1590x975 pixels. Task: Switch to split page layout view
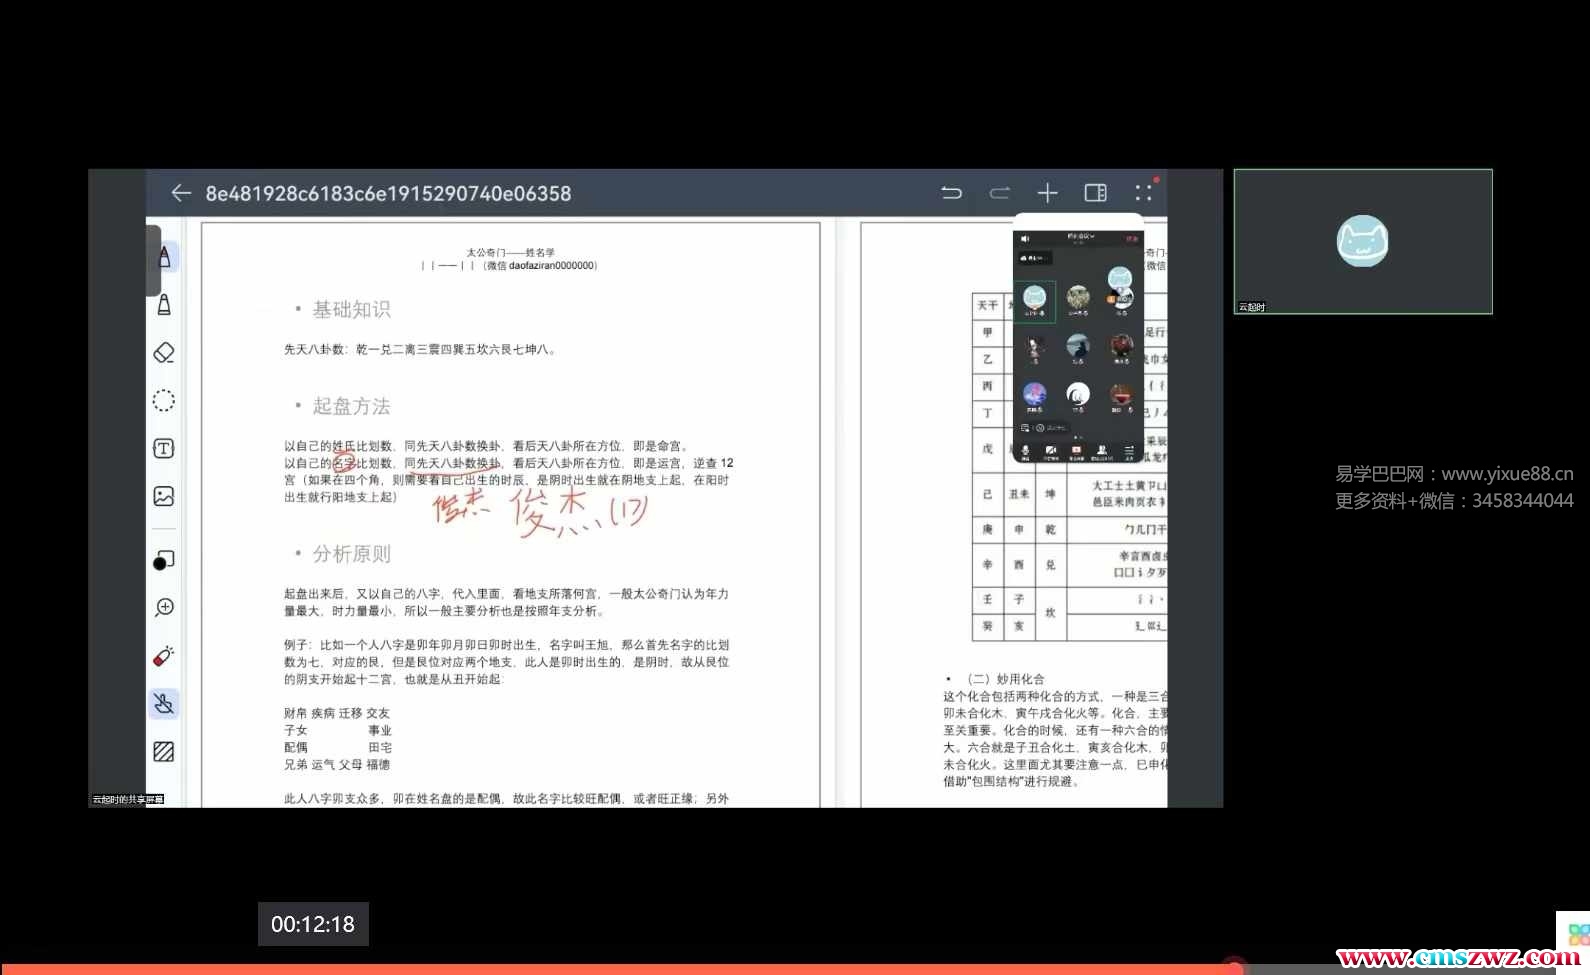pyautogui.click(x=1095, y=193)
